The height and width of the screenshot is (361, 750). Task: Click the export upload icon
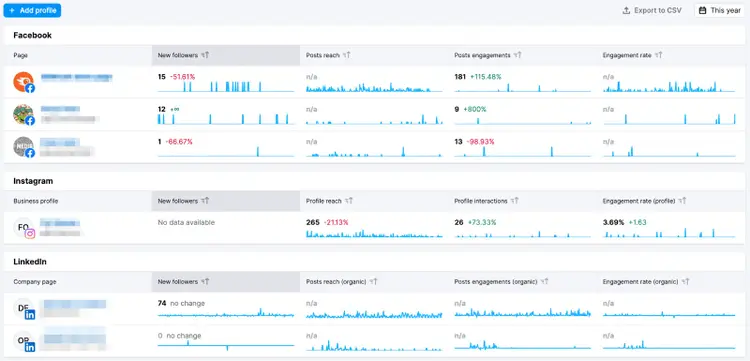[626, 11]
